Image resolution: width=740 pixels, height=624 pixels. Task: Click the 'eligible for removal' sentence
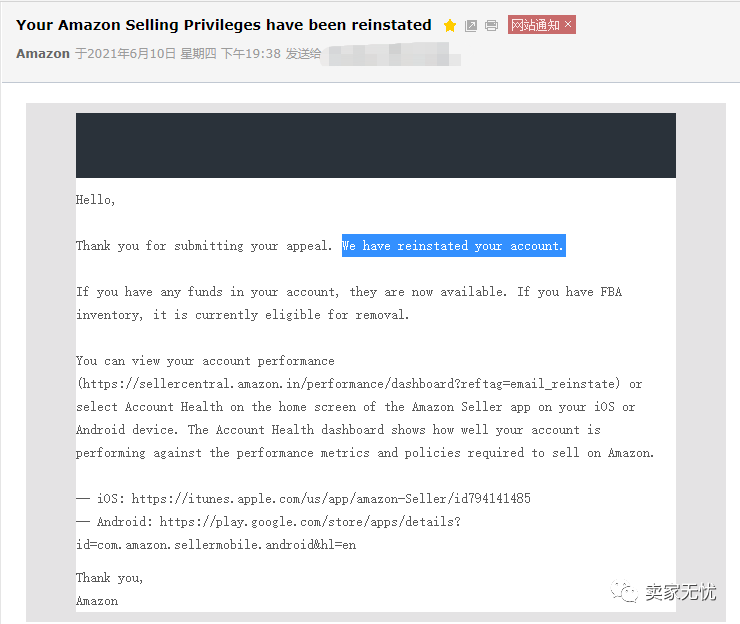click(243, 315)
